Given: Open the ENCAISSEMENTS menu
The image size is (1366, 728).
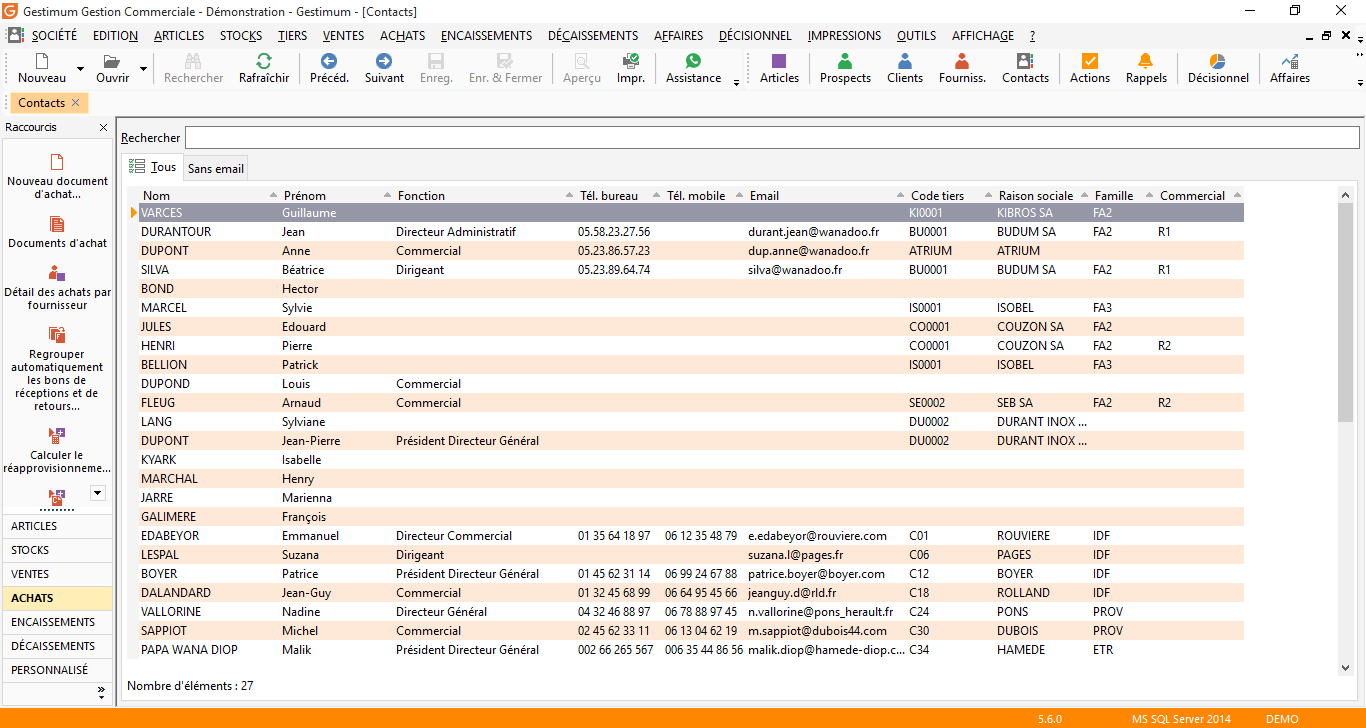Looking at the screenshot, I should (486, 35).
